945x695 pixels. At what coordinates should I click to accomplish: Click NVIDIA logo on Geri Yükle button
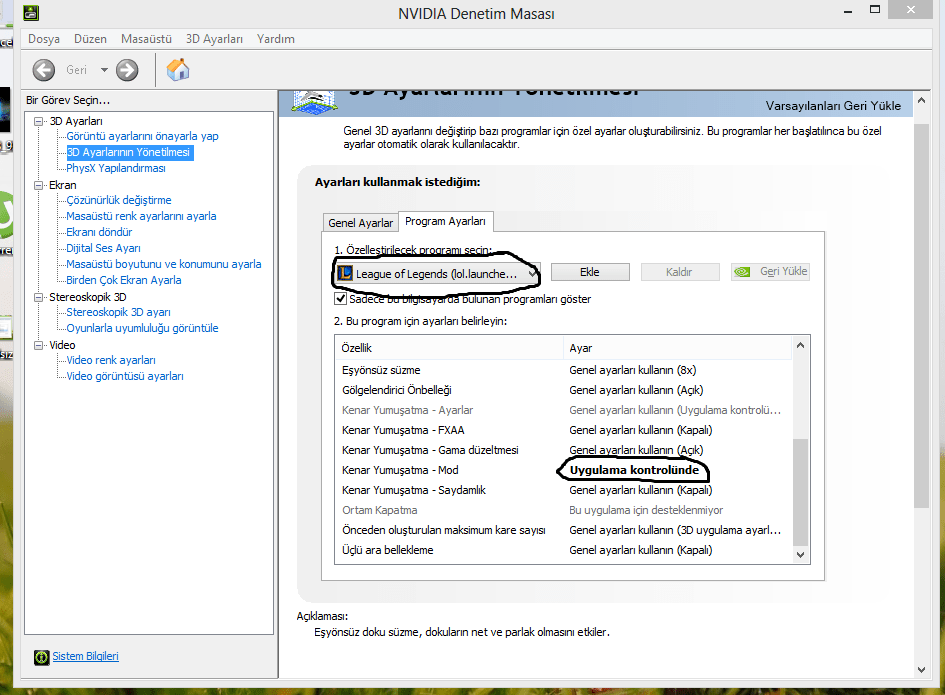tap(742, 272)
